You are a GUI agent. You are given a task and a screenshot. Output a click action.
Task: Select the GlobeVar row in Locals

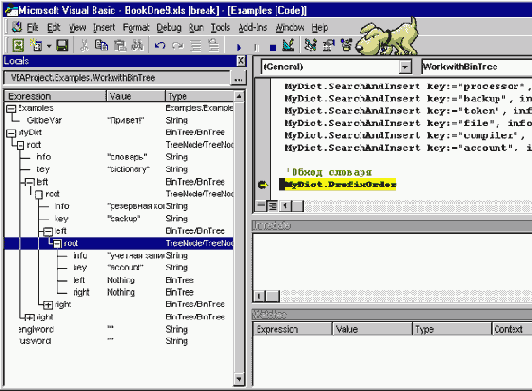119,120
